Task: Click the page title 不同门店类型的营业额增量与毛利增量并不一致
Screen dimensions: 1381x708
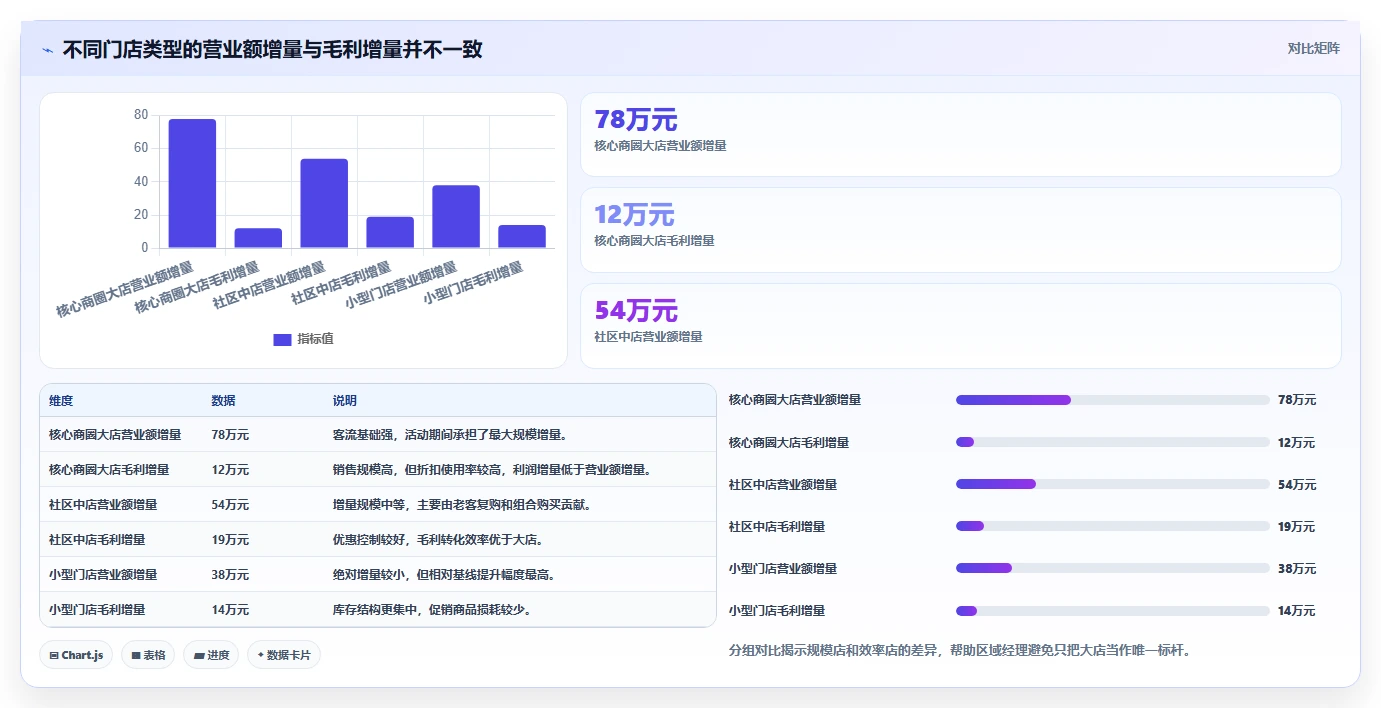Action: click(x=272, y=50)
